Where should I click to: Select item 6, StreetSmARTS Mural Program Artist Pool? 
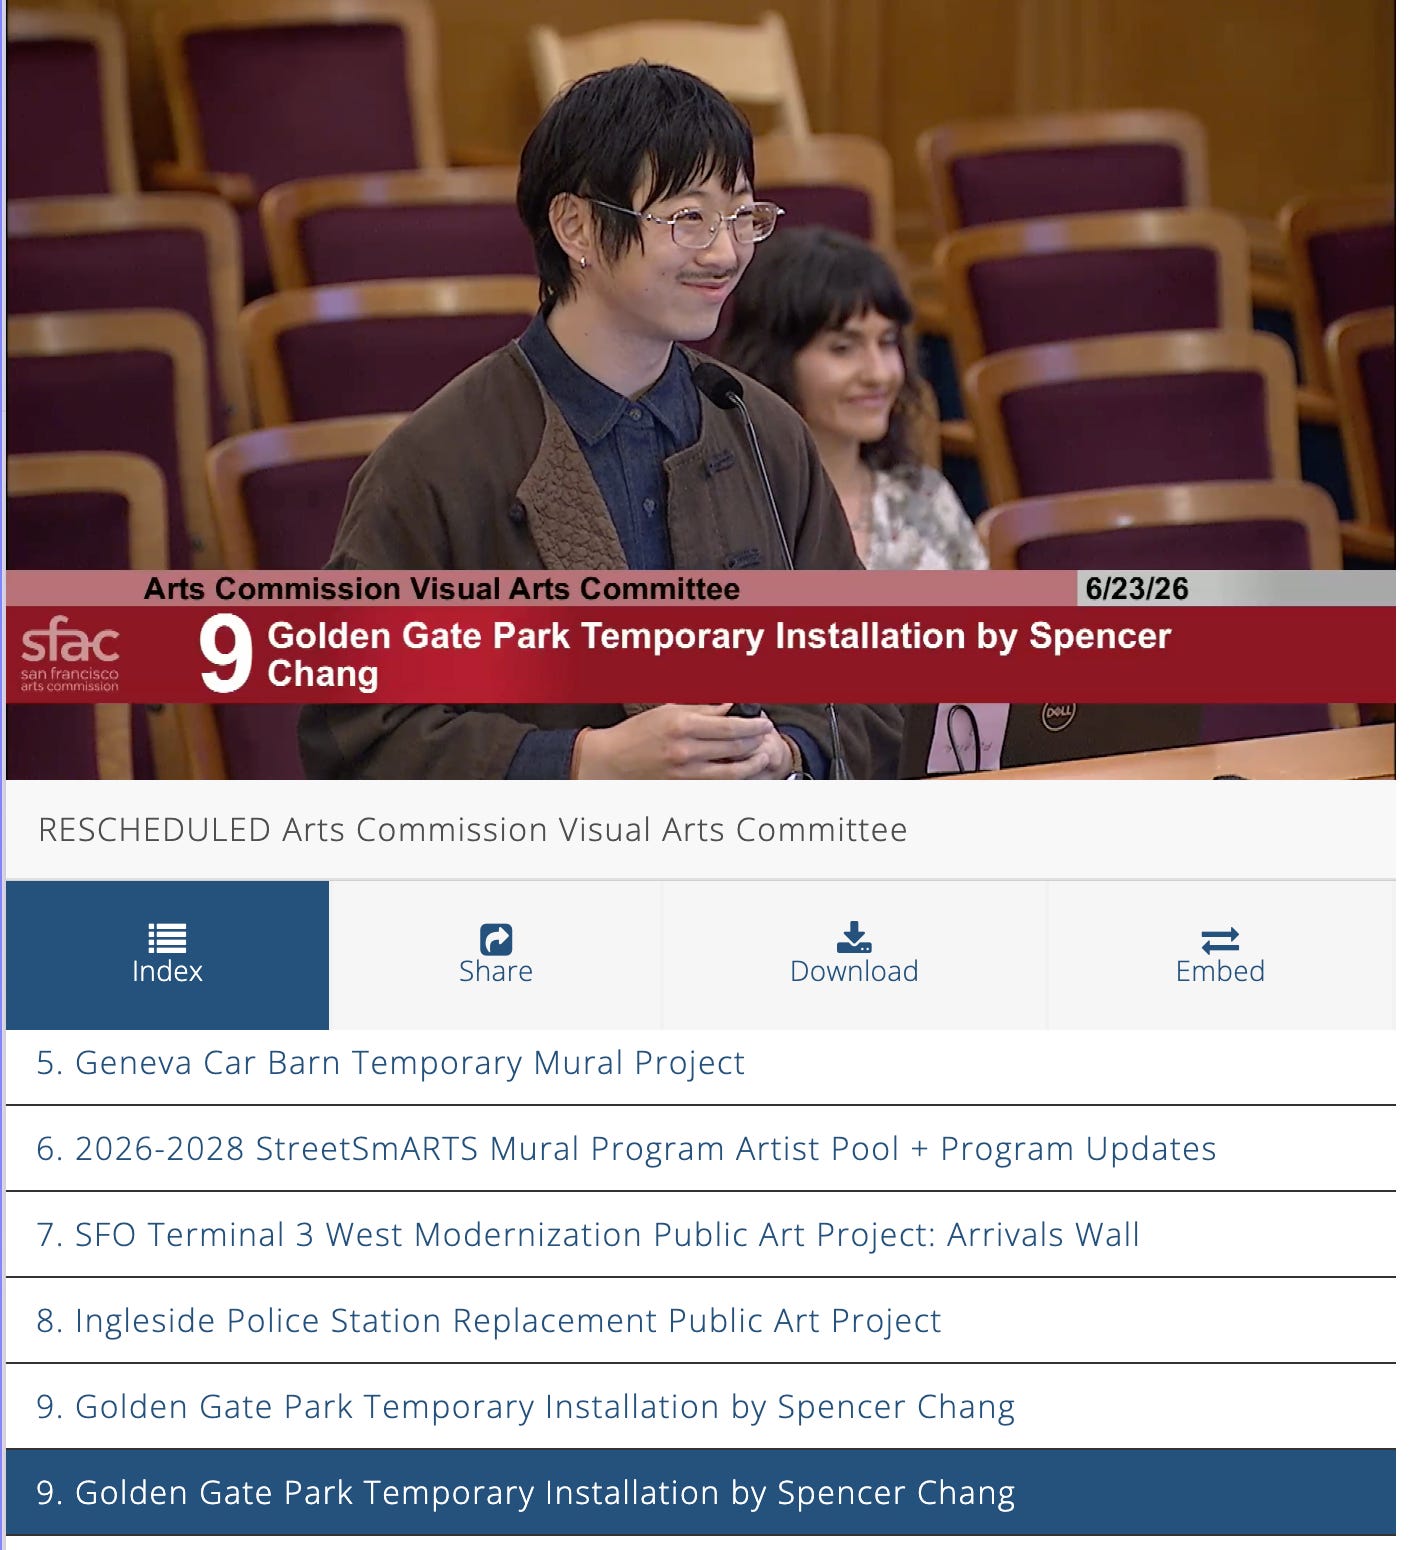(701, 1149)
